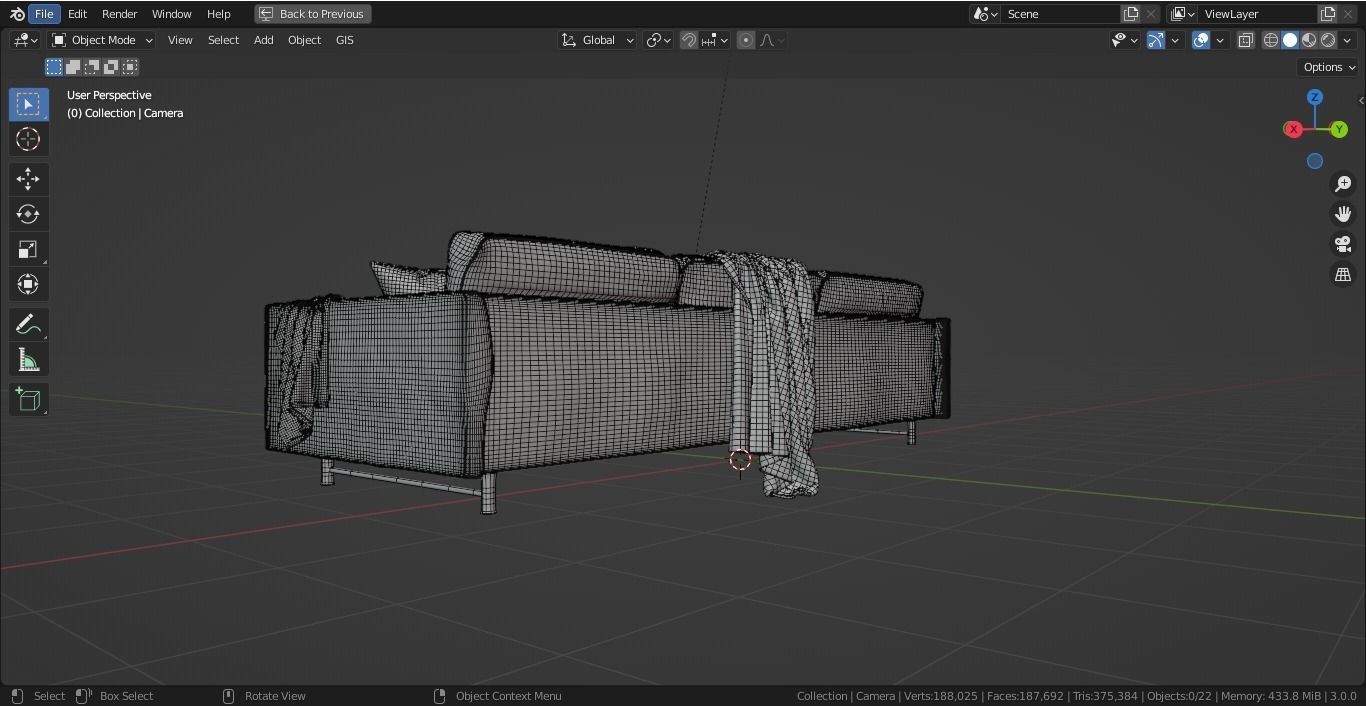Toggle show gizmo button
1366x706 pixels.
click(x=1156, y=40)
